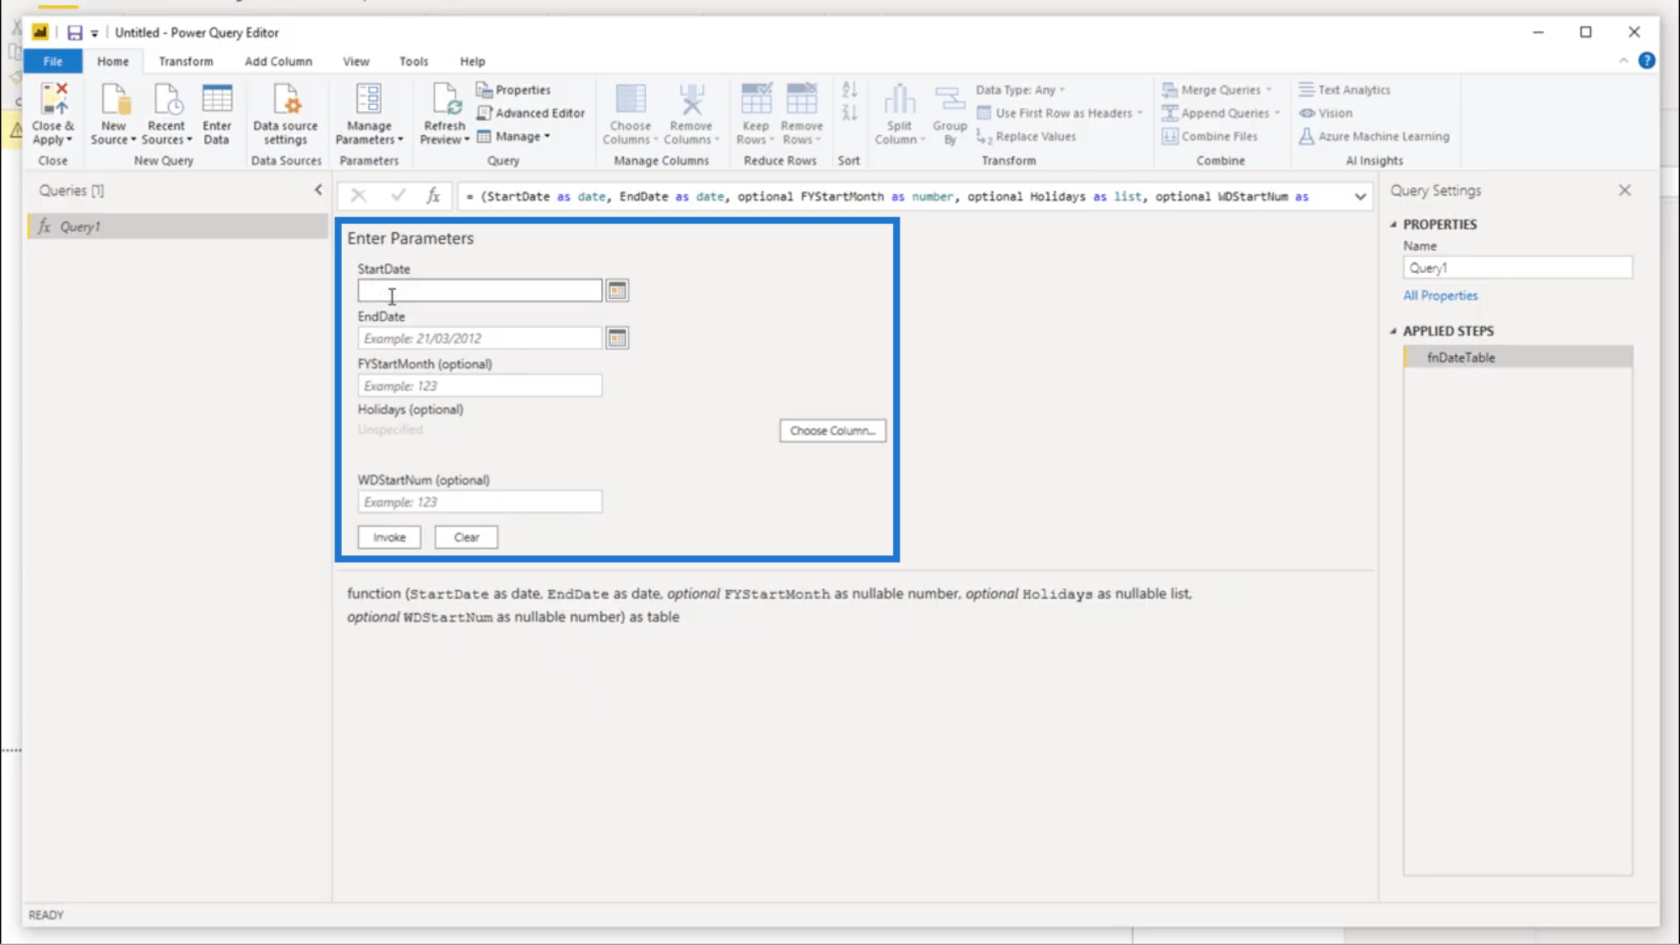Viewport: 1680px width, 945px height.
Task: Open the Merge Queries dropdown
Action: [1217, 90]
